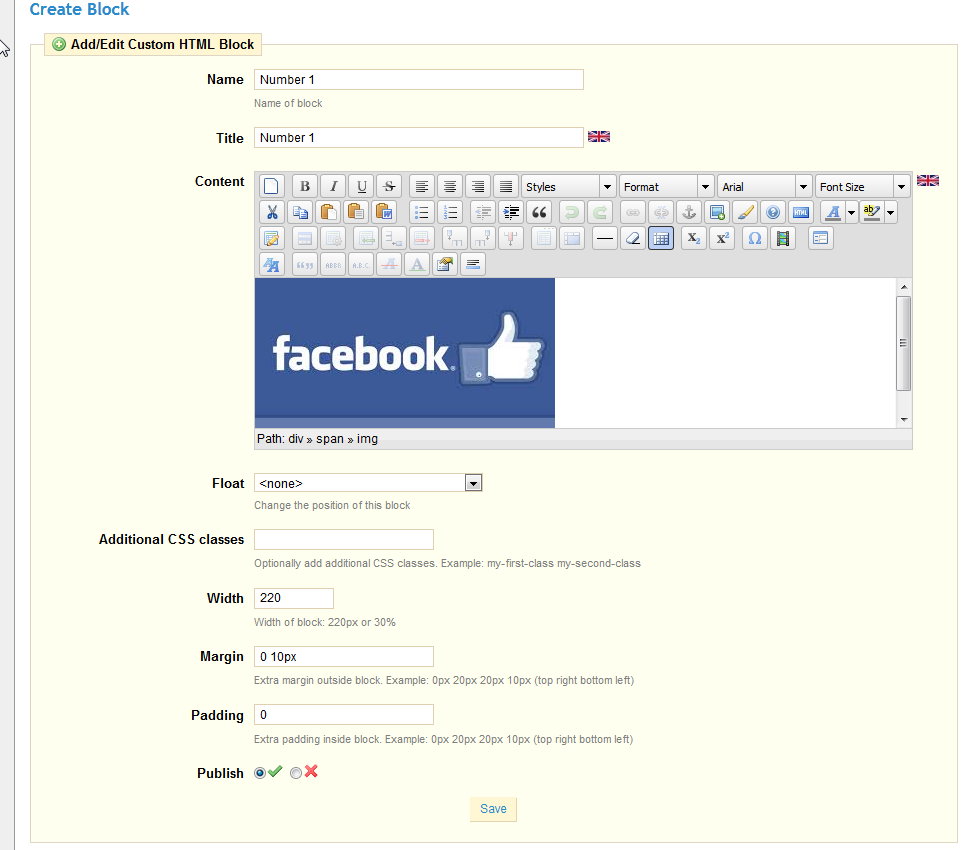Click the Copy icon

coord(300,212)
